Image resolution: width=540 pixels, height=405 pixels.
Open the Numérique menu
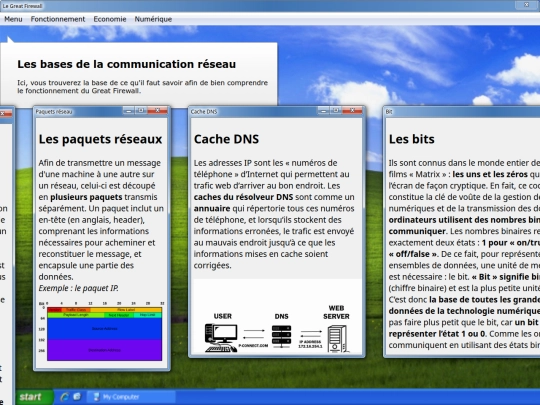pos(153,19)
